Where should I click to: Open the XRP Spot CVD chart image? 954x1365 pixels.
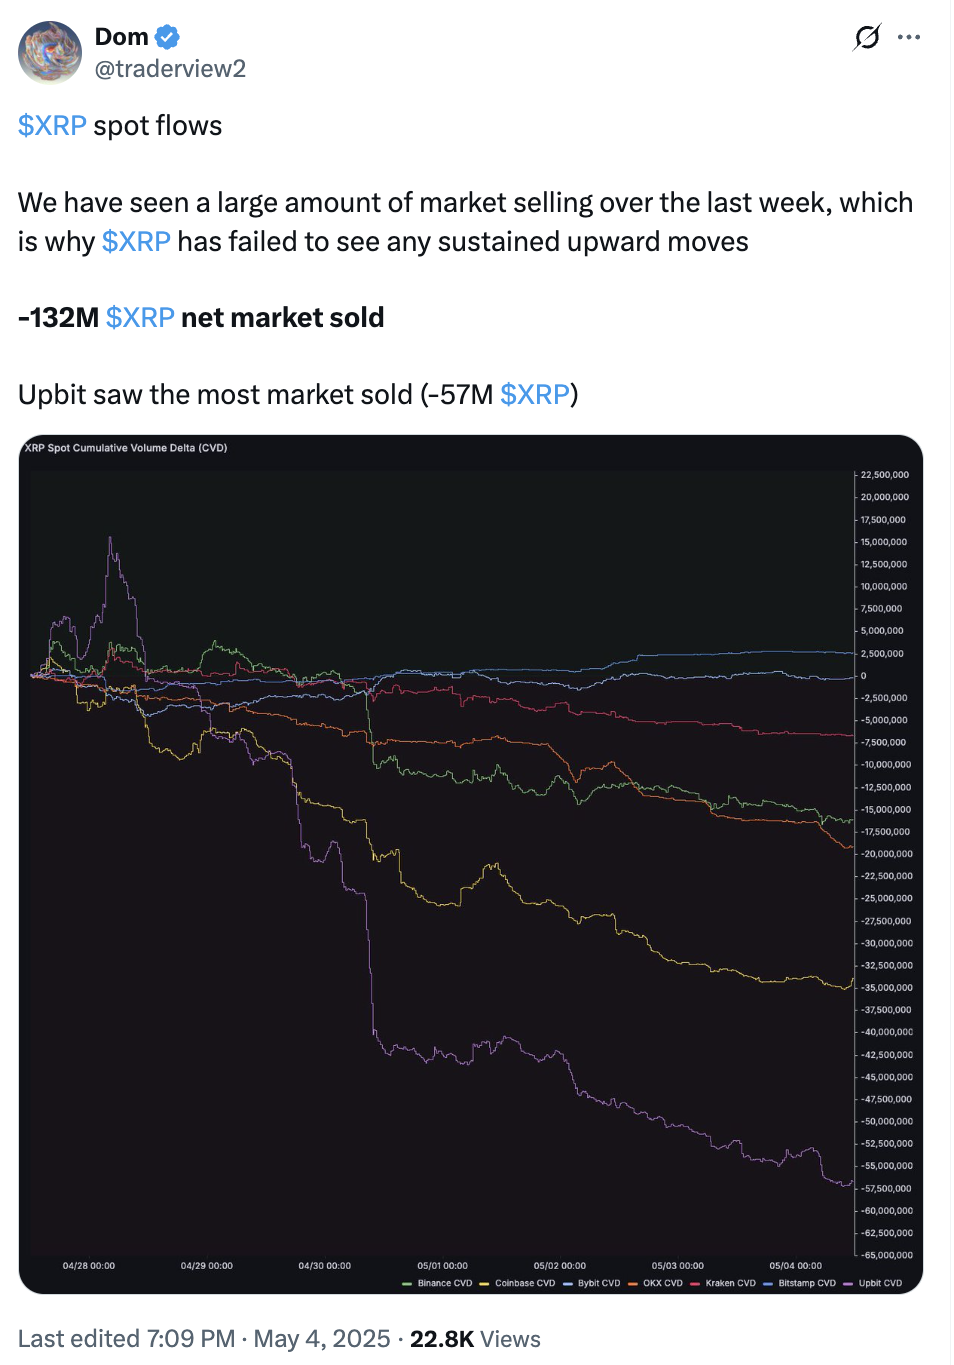click(470, 860)
